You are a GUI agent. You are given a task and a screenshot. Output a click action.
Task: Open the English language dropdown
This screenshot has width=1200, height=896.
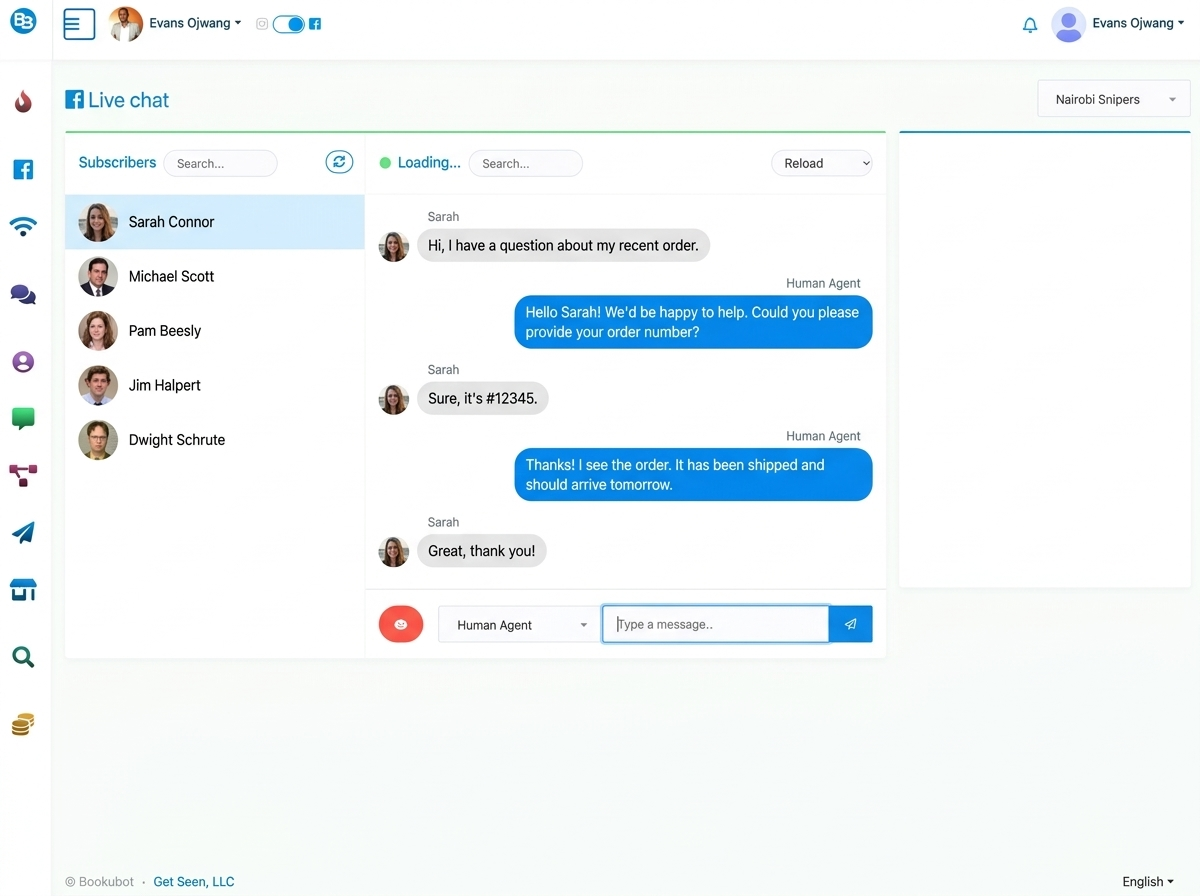coord(1148,881)
